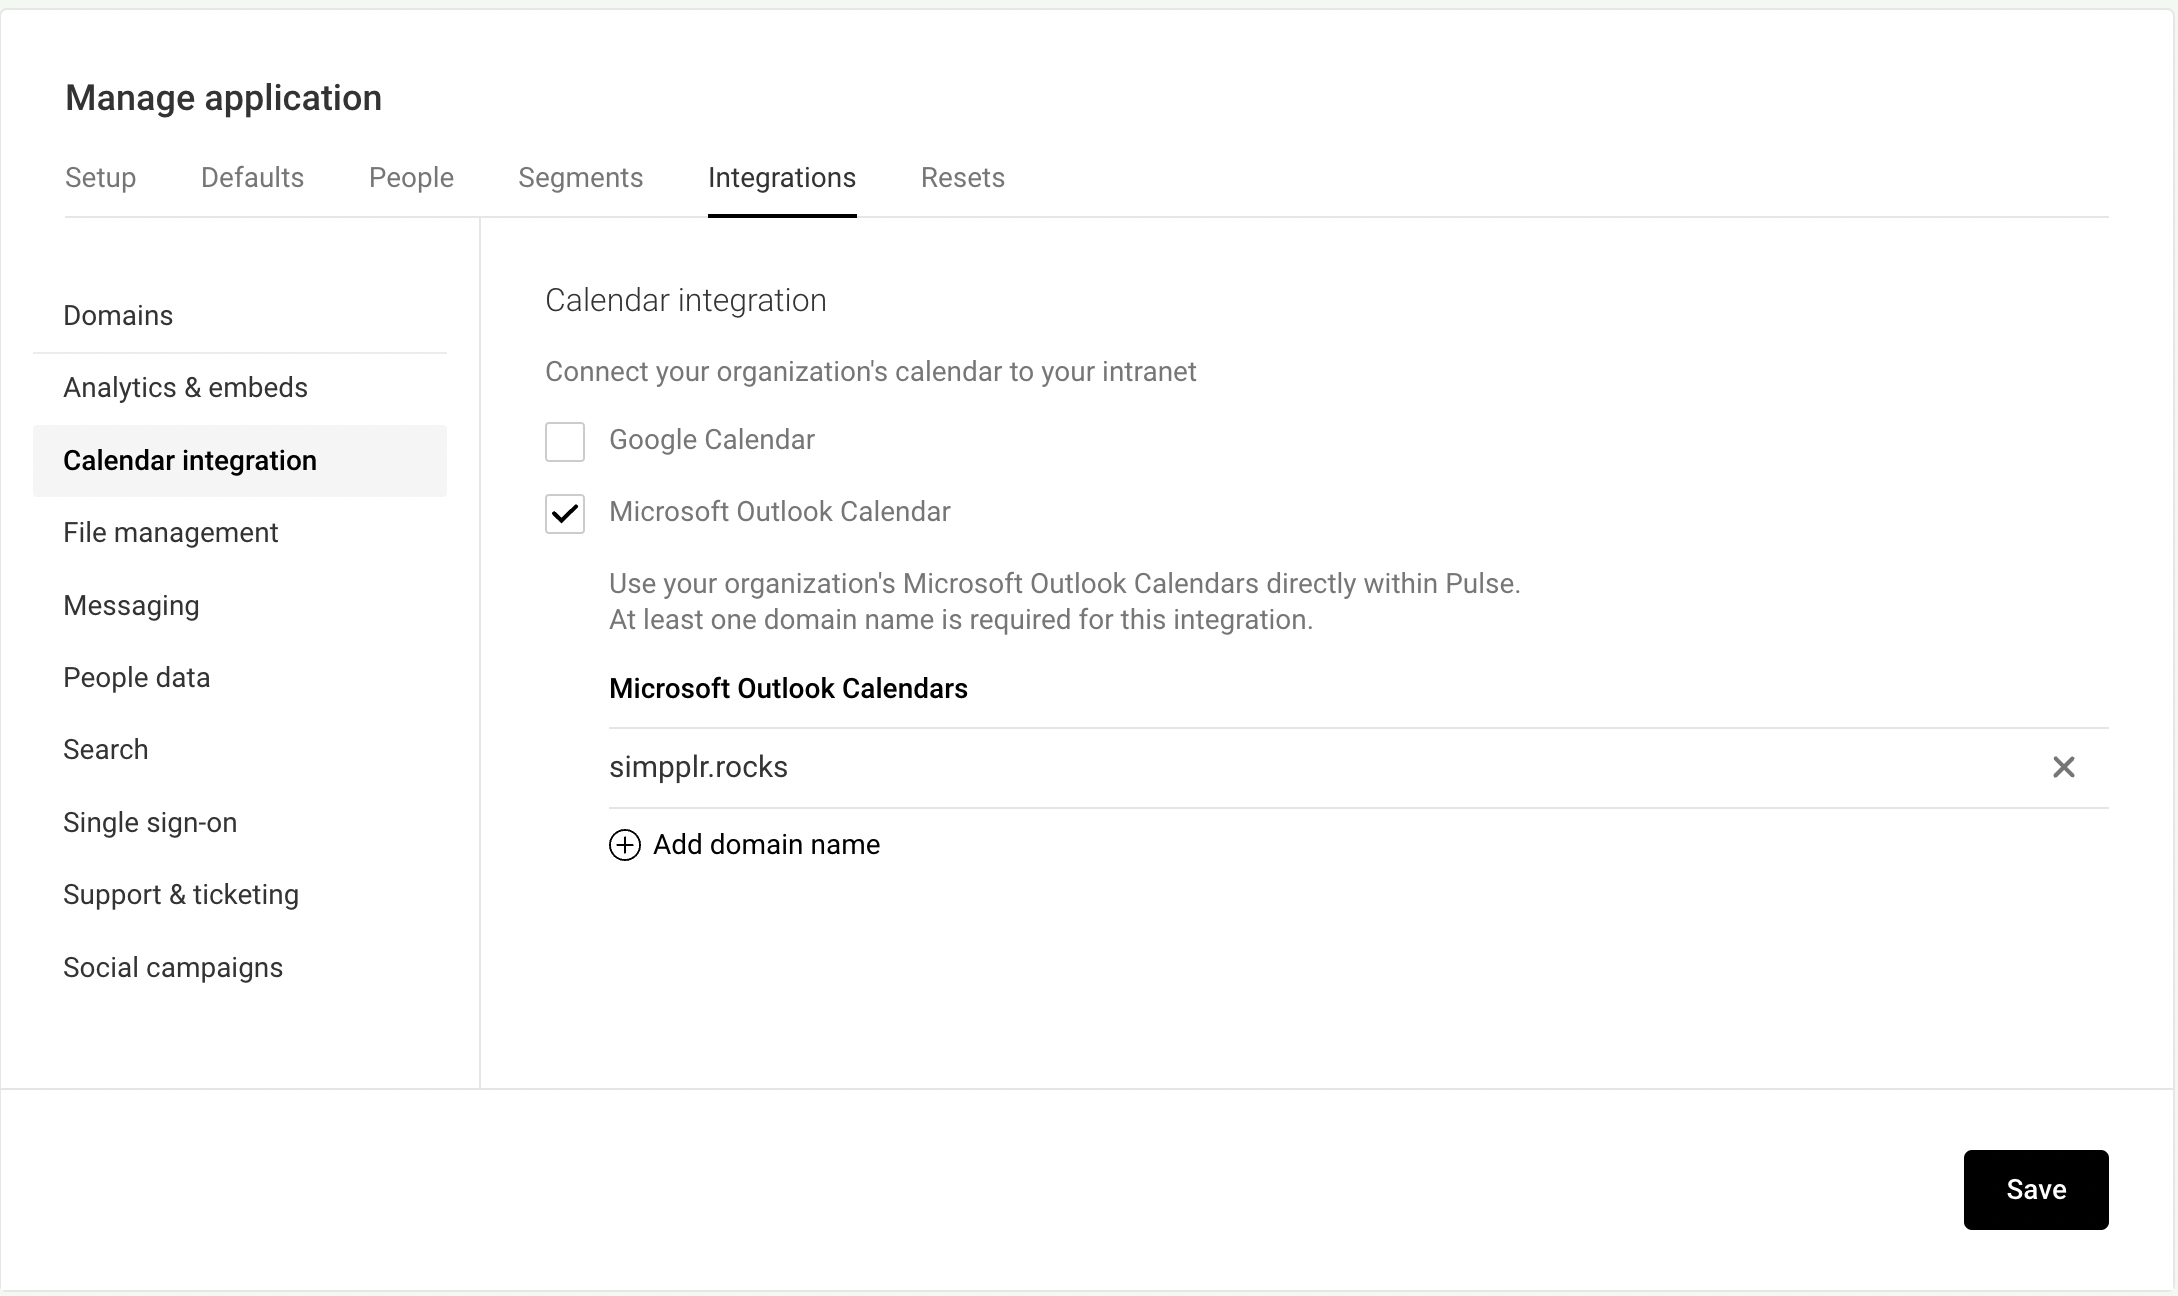Click the Microsoft Outlook Calendars heading
The image size is (2178, 1296).
pyautogui.click(x=788, y=689)
